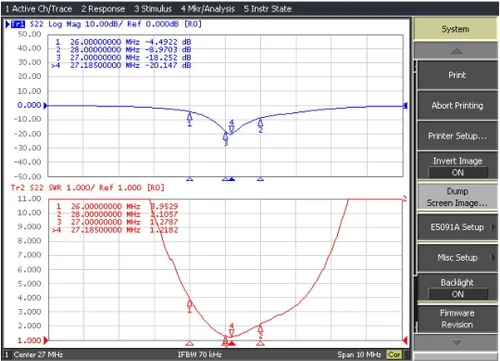Click blue reference level arrow at 0.000

pyautogui.click(x=46, y=105)
